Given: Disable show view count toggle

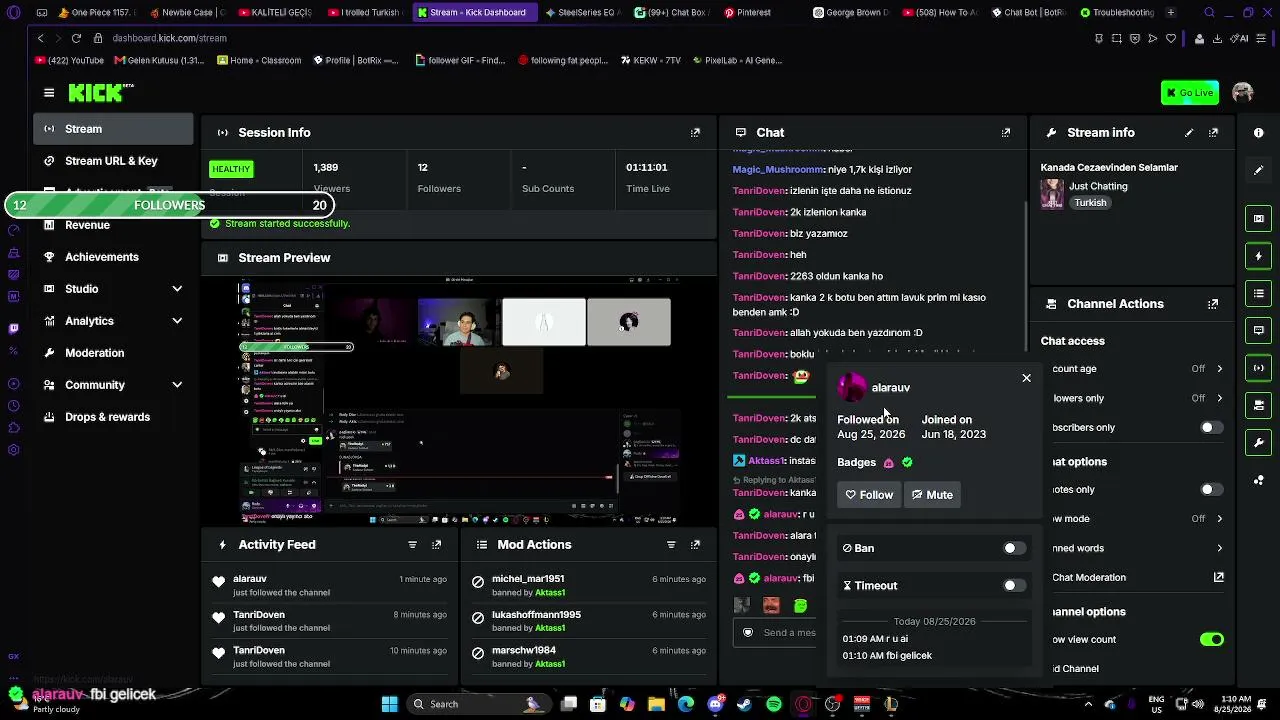Looking at the screenshot, I should 1211,640.
